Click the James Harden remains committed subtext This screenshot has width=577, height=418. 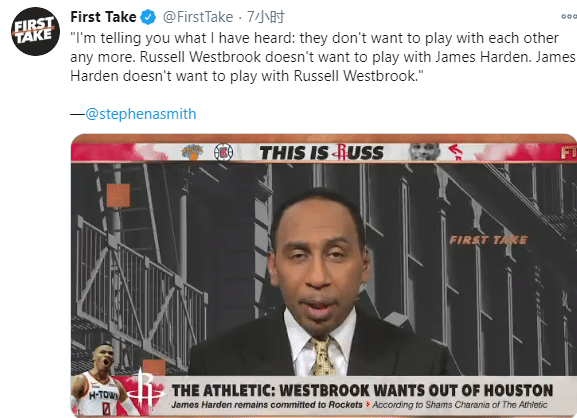(x=267, y=404)
